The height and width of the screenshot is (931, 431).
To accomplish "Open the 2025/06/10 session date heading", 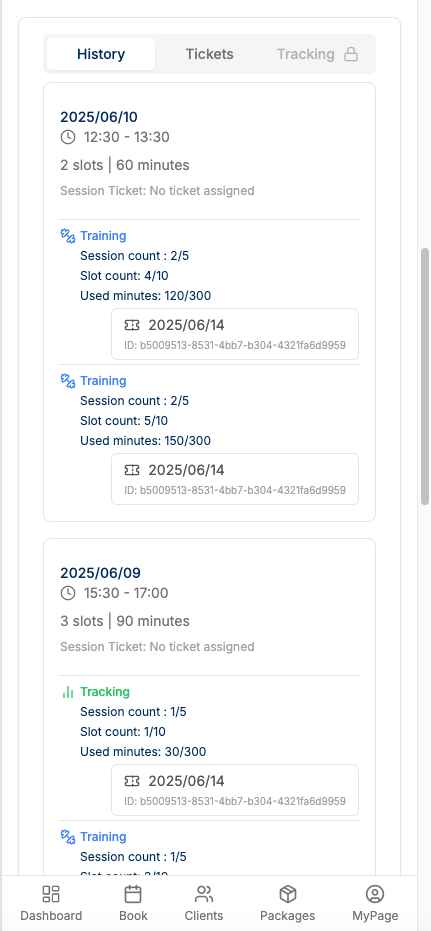I will (x=99, y=117).
